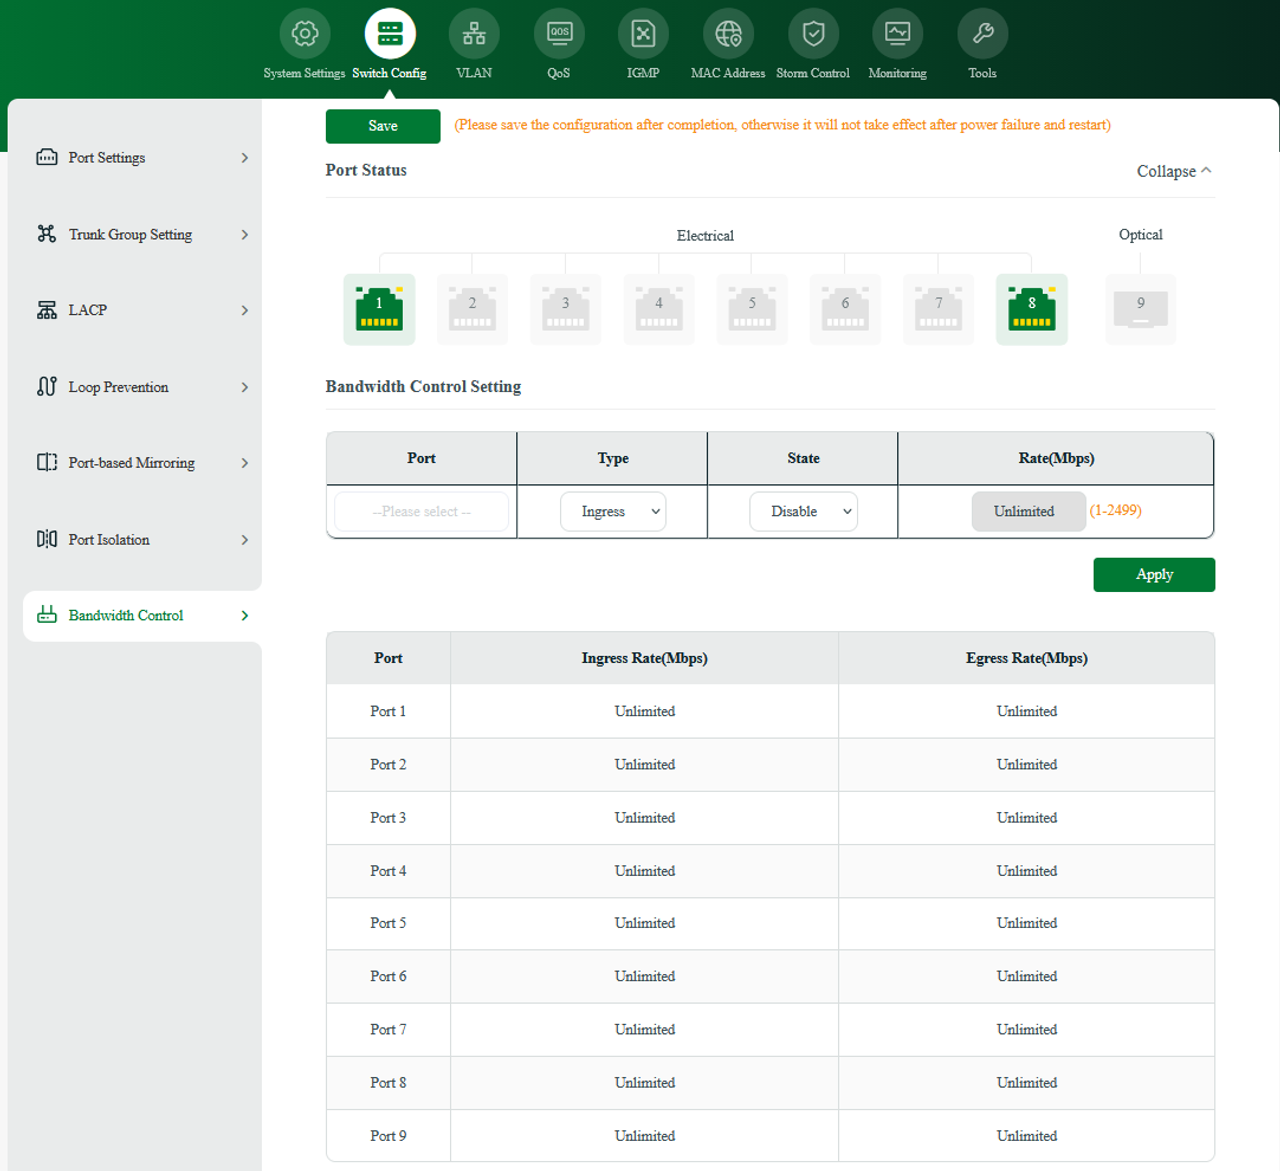Open the Type dropdown showing Ingress

613,511
